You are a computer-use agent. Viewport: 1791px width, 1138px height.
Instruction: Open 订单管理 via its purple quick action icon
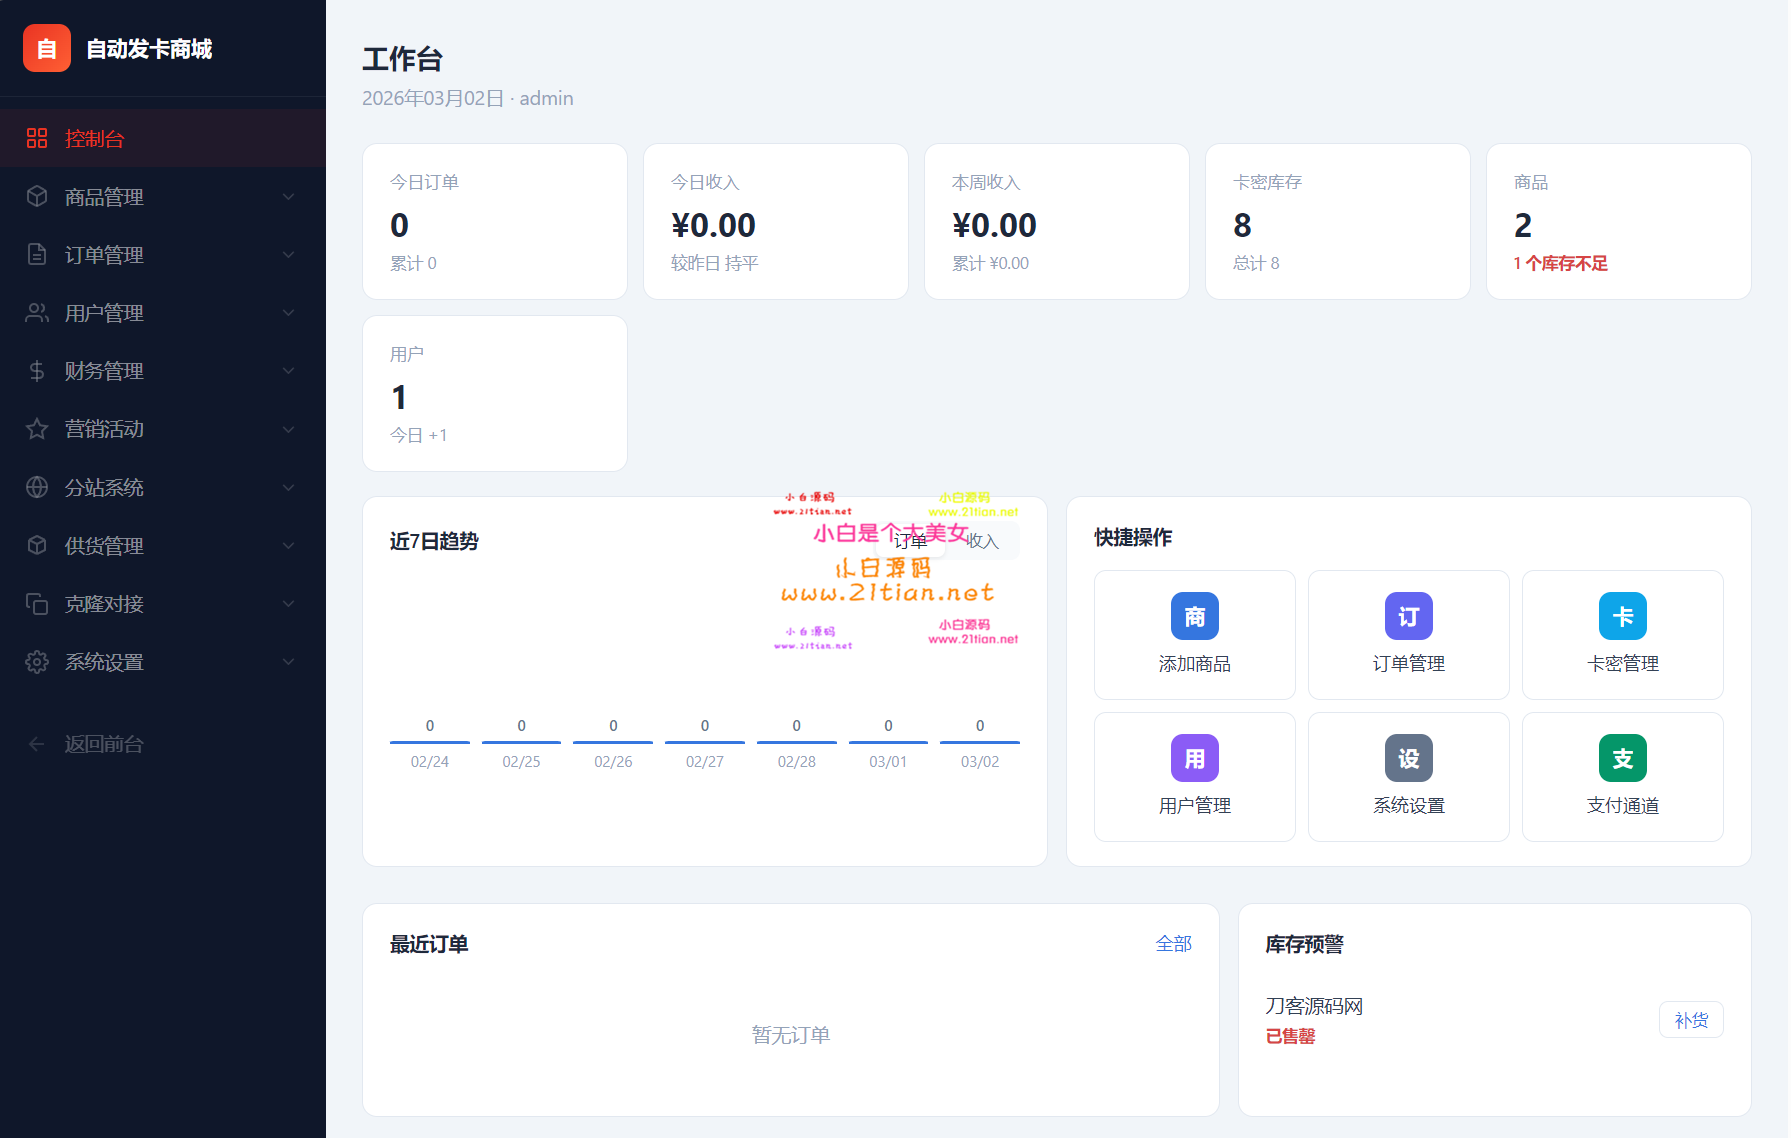1408,616
